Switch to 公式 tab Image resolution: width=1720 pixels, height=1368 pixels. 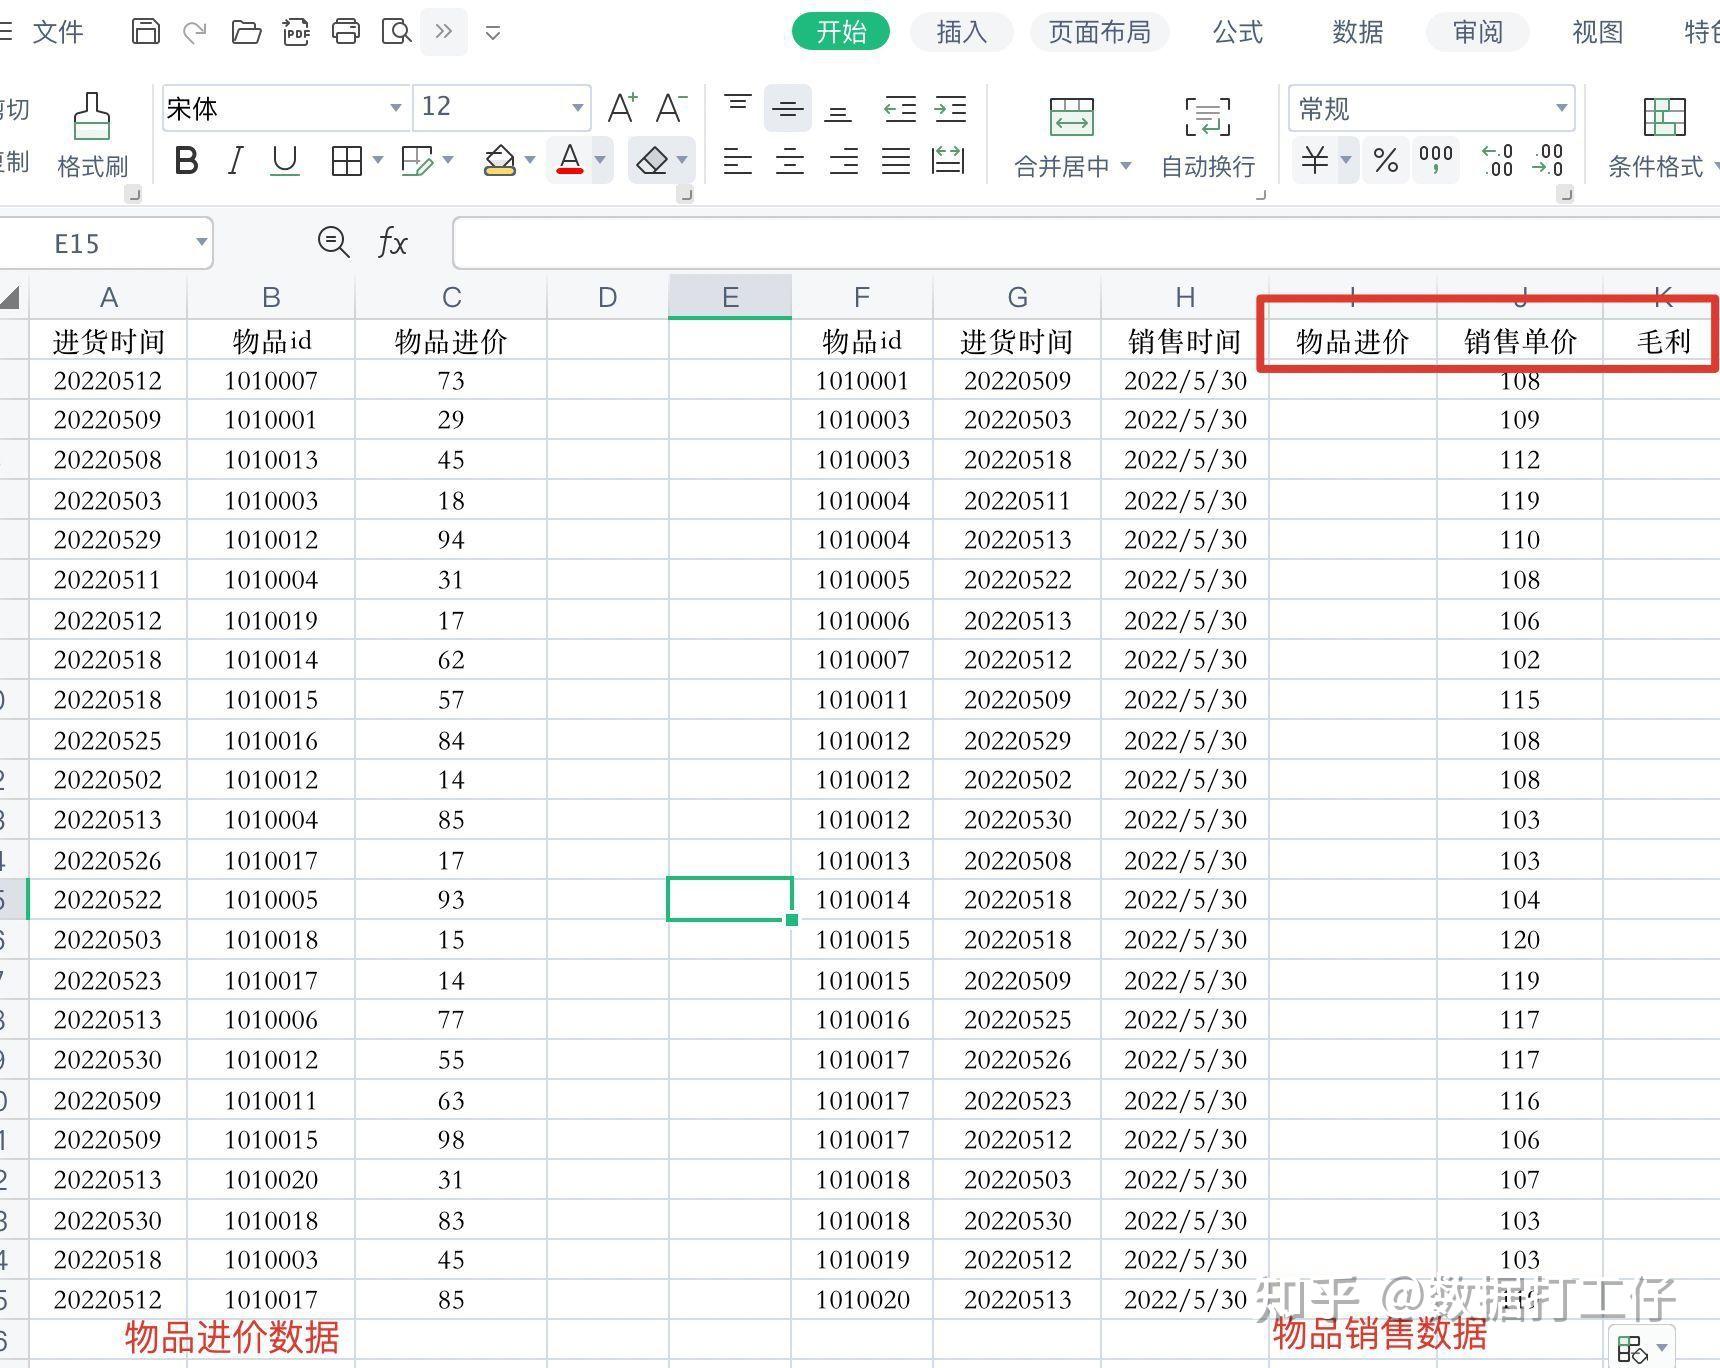(1238, 32)
